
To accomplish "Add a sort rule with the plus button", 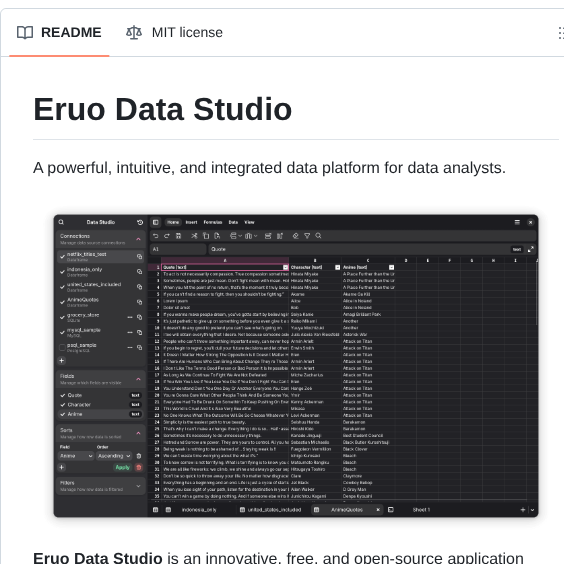I will [x=62, y=467].
